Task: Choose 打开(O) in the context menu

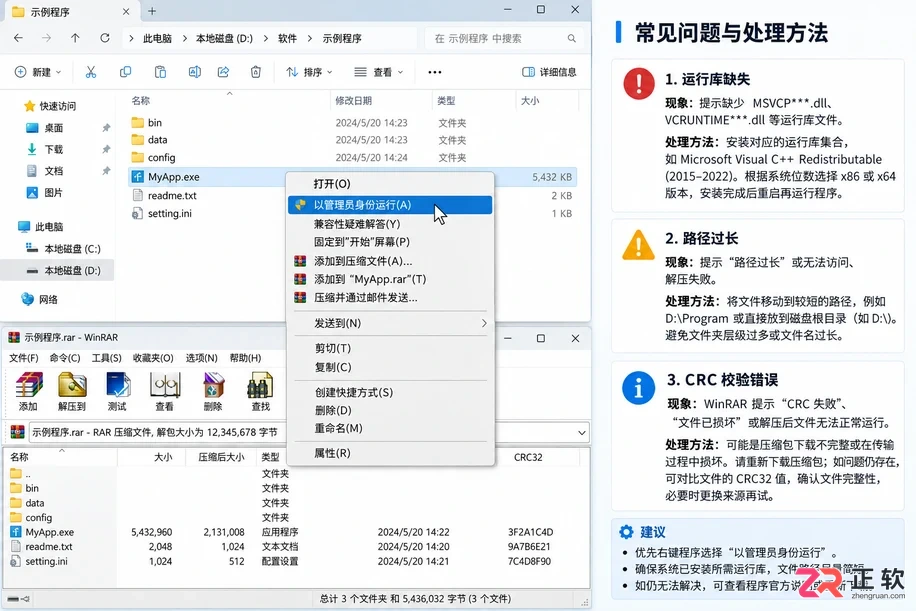Action: click(390, 184)
